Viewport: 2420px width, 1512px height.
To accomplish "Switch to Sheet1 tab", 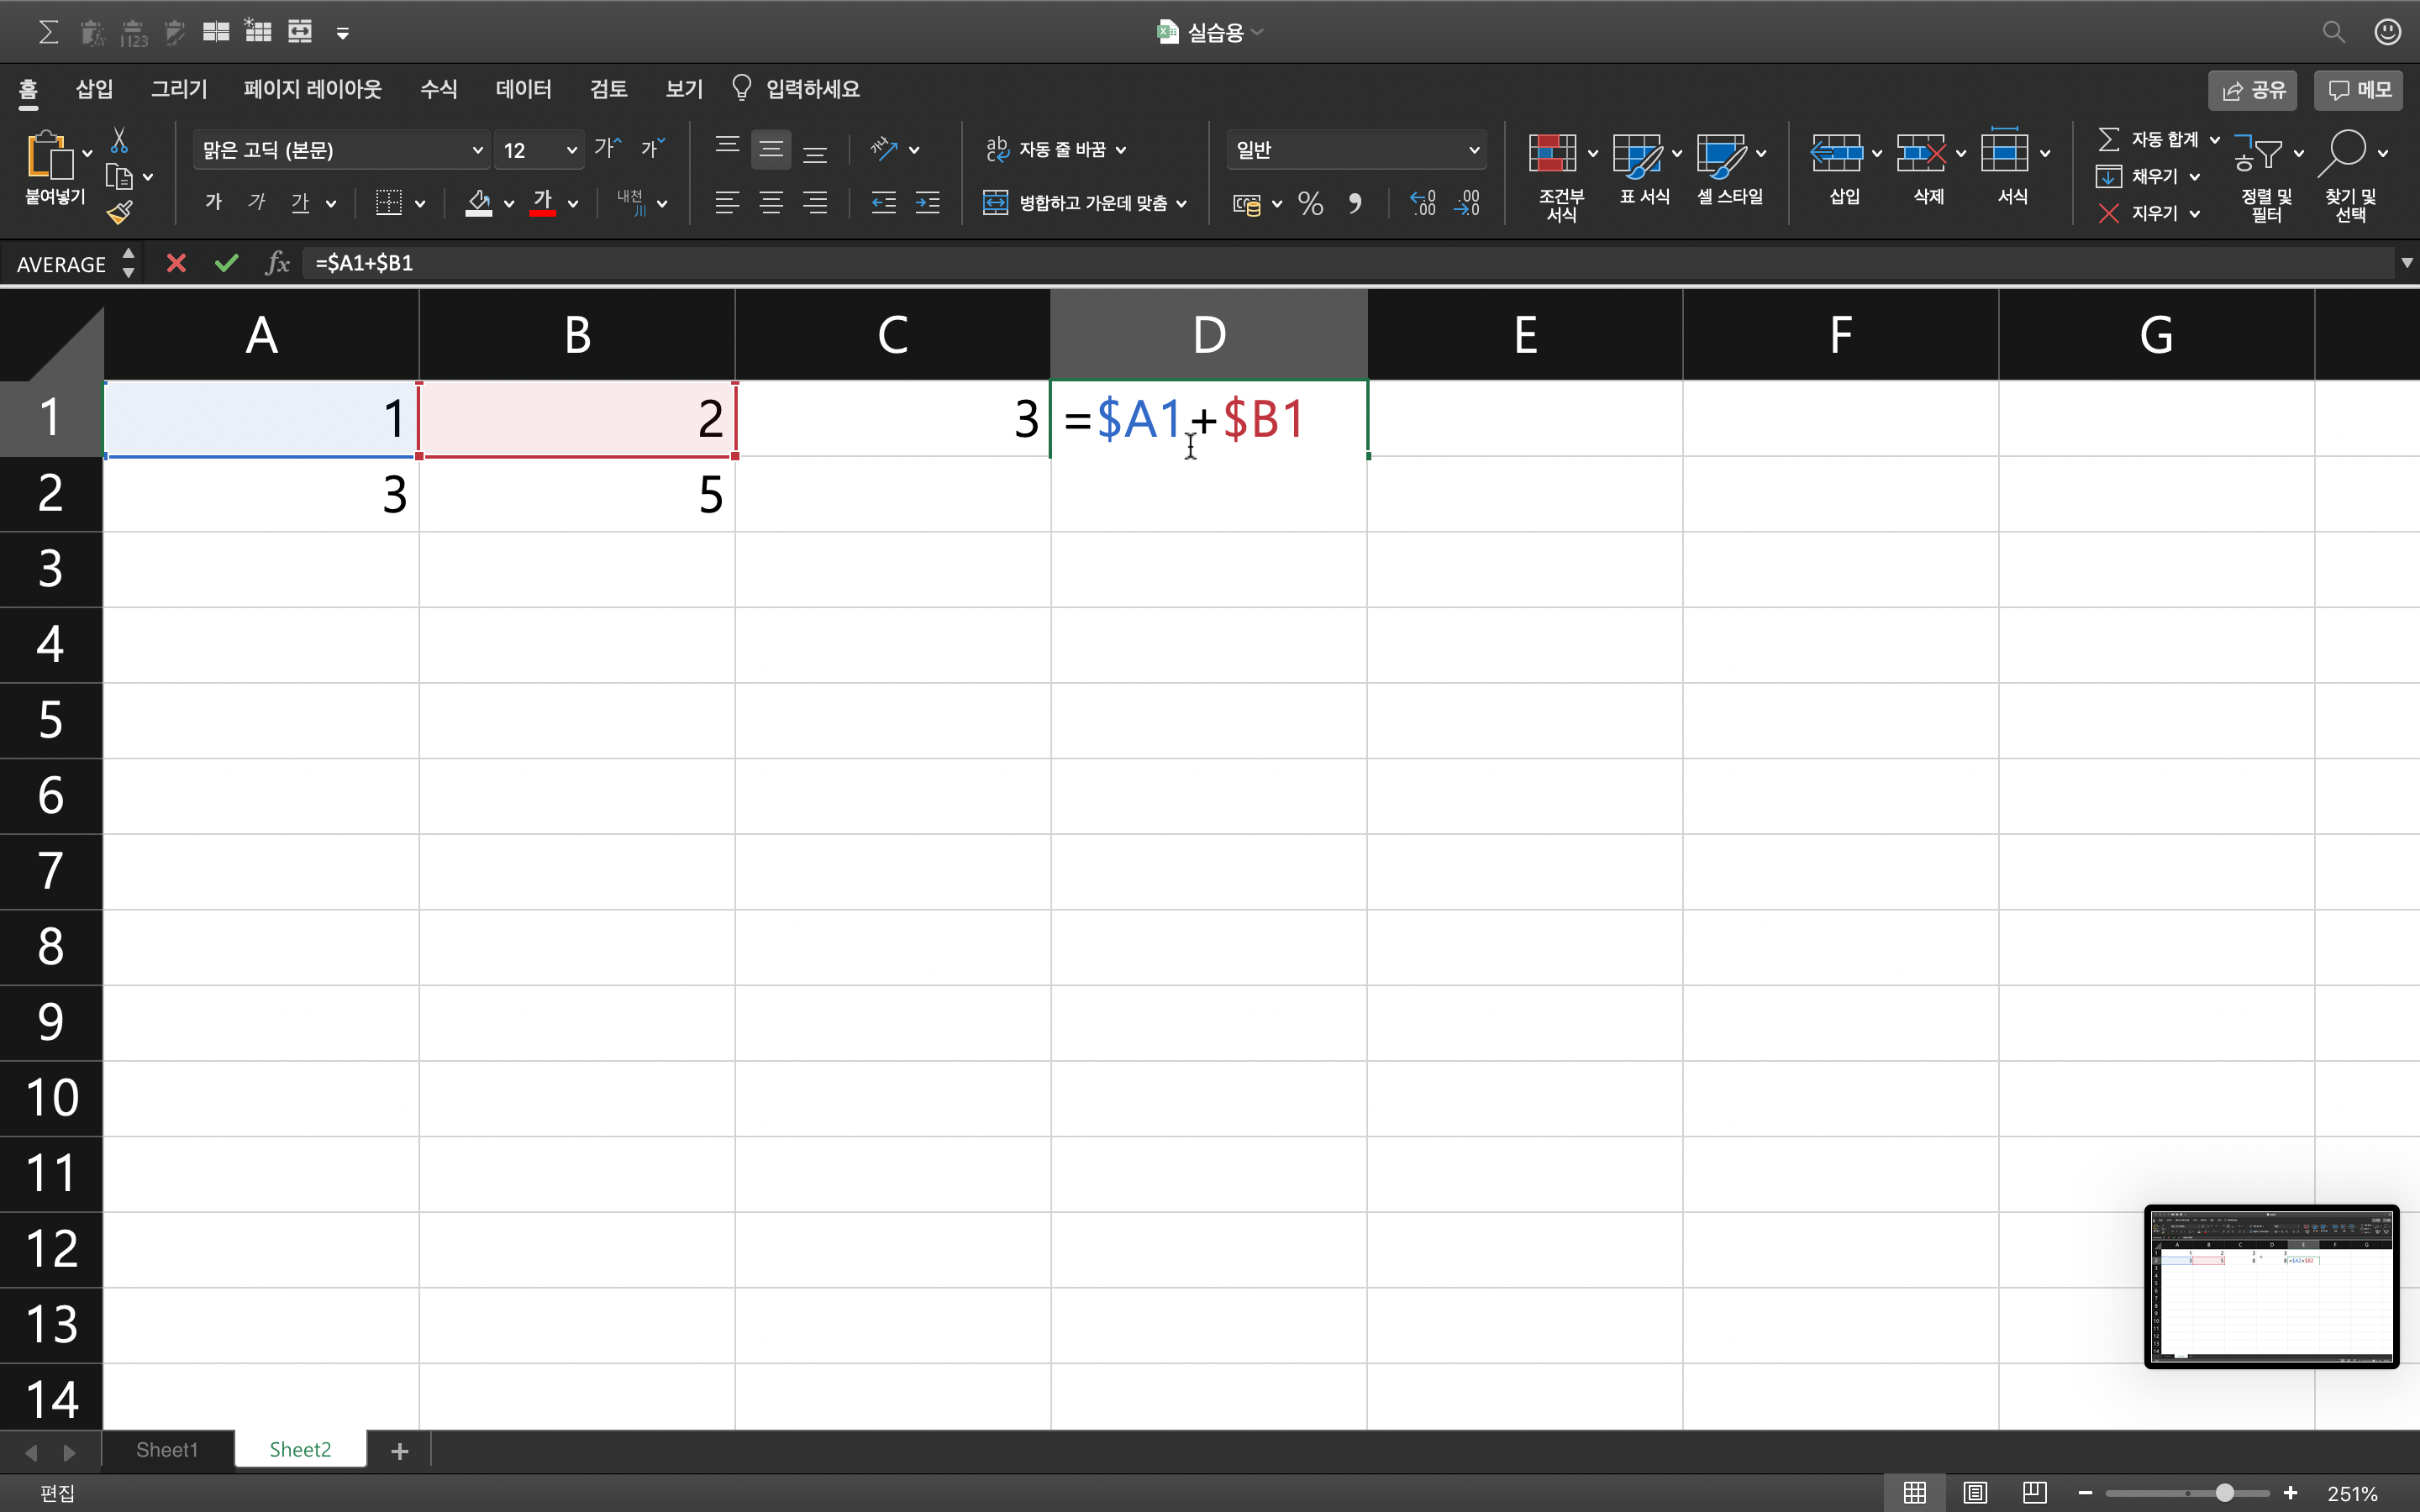I will pyautogui.click(x=167, y=1450).
